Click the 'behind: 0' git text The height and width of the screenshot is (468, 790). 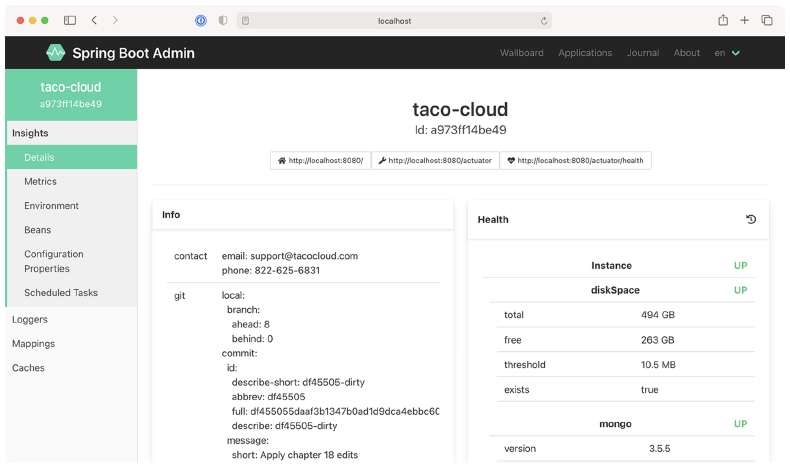tap(252, 339)
